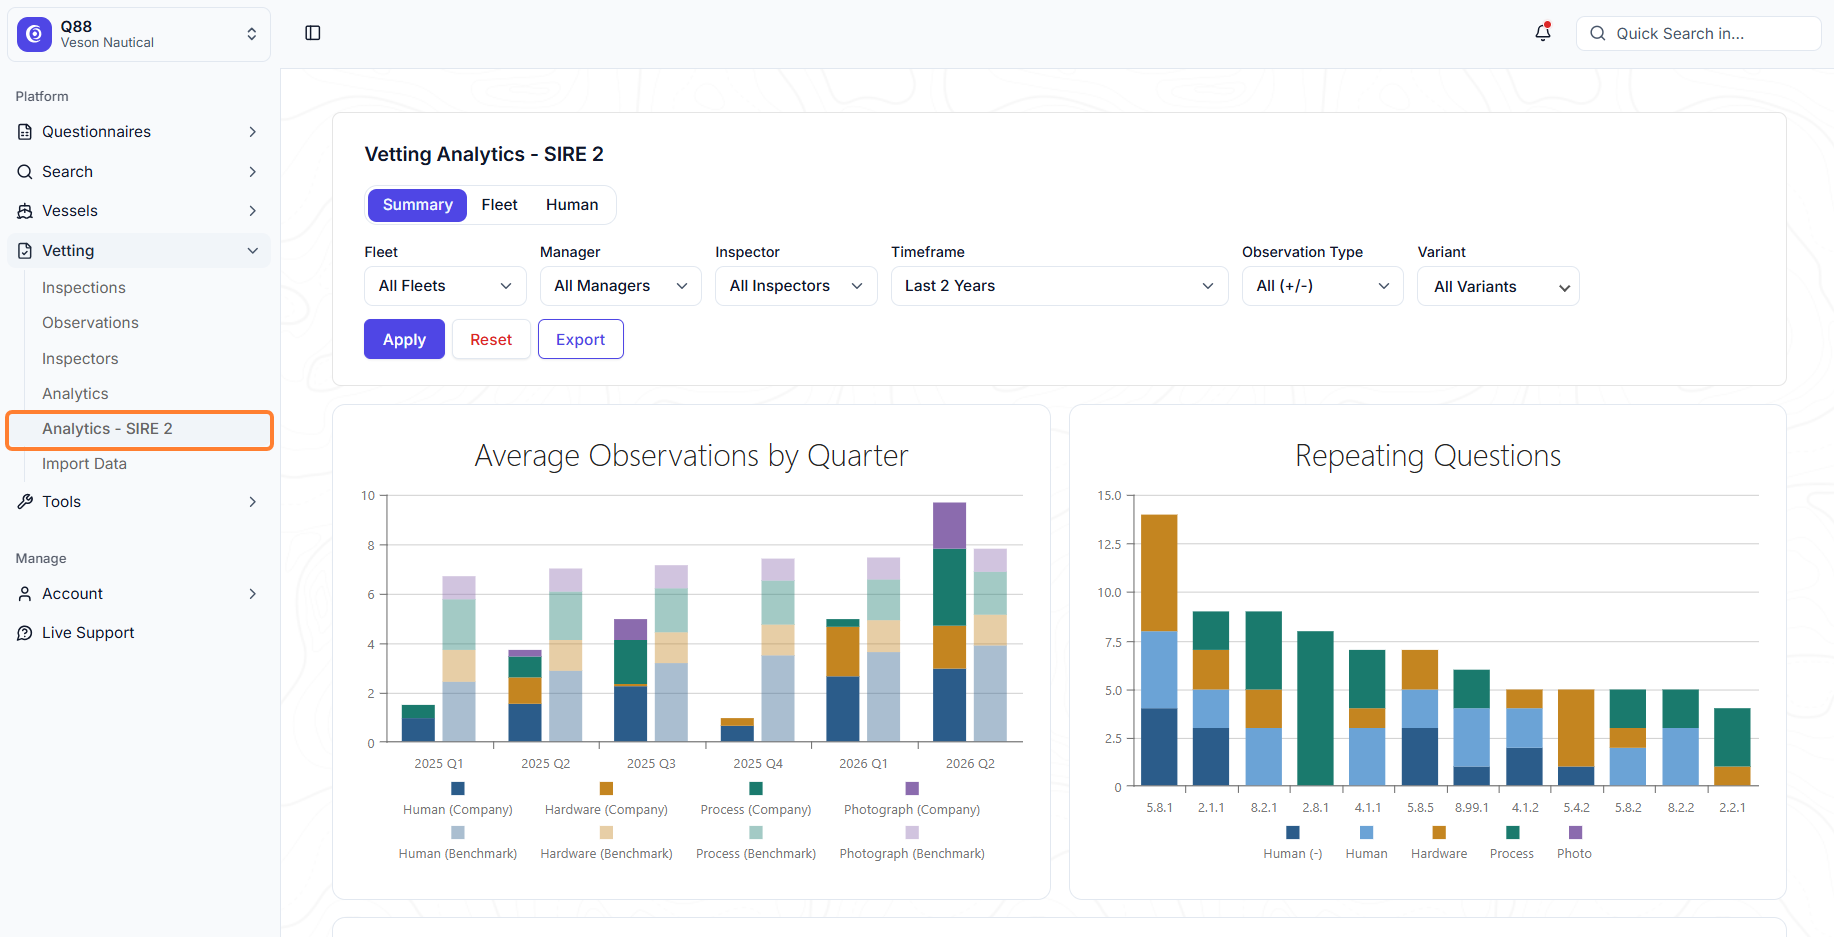Click the Vetting document icon
1834x937 pixels.
tap(25, 251)
